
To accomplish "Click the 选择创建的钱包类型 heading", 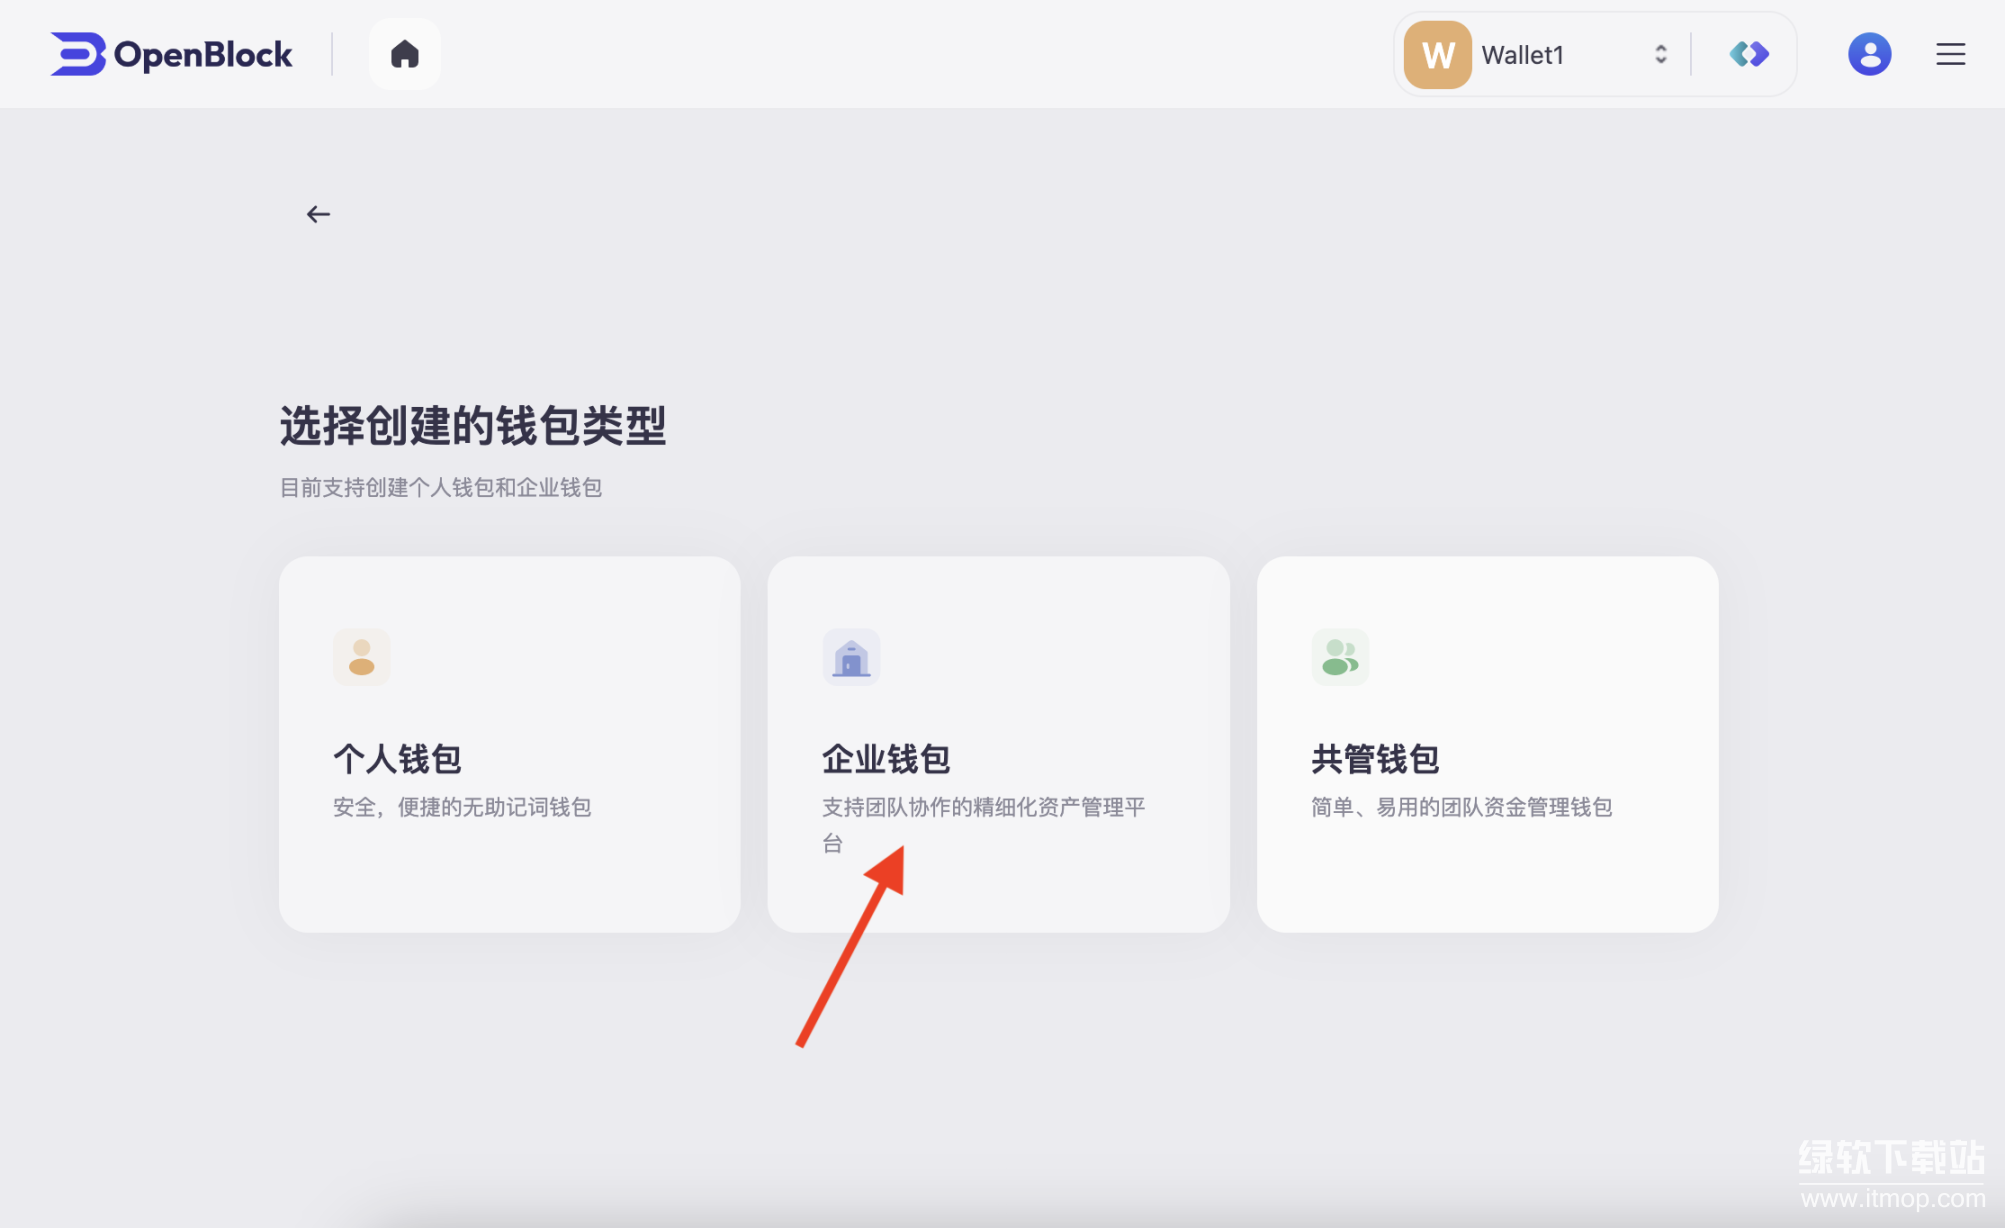I will coord(472,426).
